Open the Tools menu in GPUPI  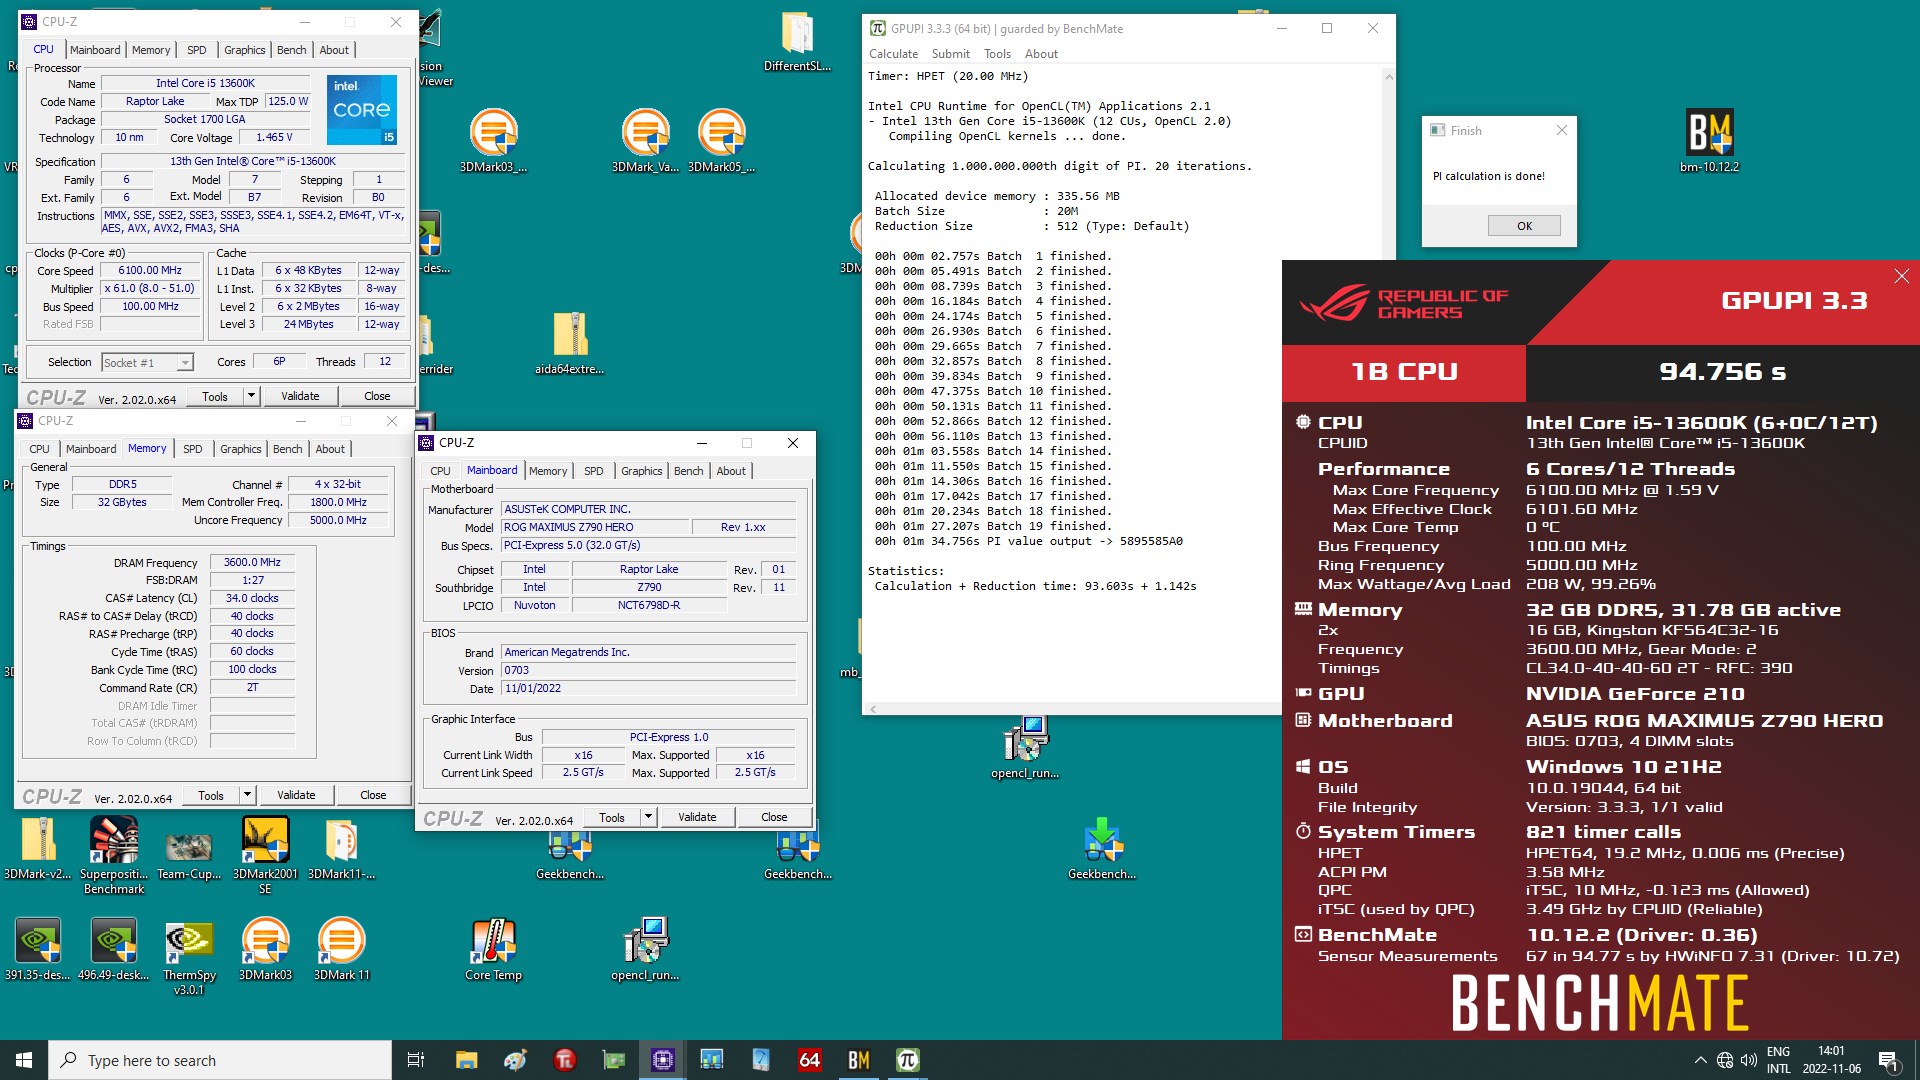click(997, 54)
